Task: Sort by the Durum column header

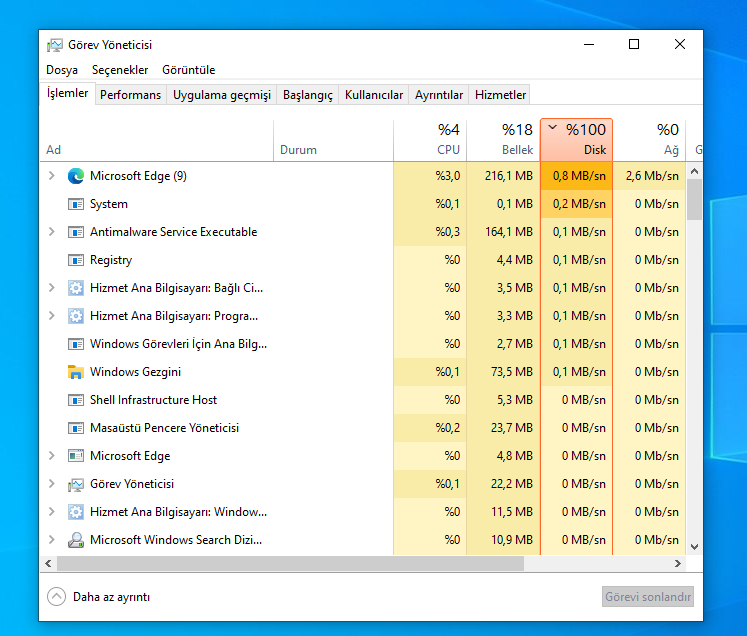Action: click(x=333, y=140)
